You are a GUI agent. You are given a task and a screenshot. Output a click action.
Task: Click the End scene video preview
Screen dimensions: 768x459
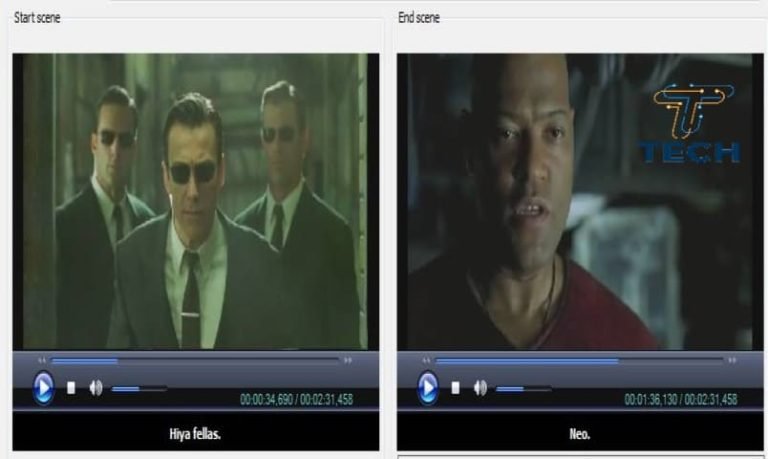(x=580, y=202)
